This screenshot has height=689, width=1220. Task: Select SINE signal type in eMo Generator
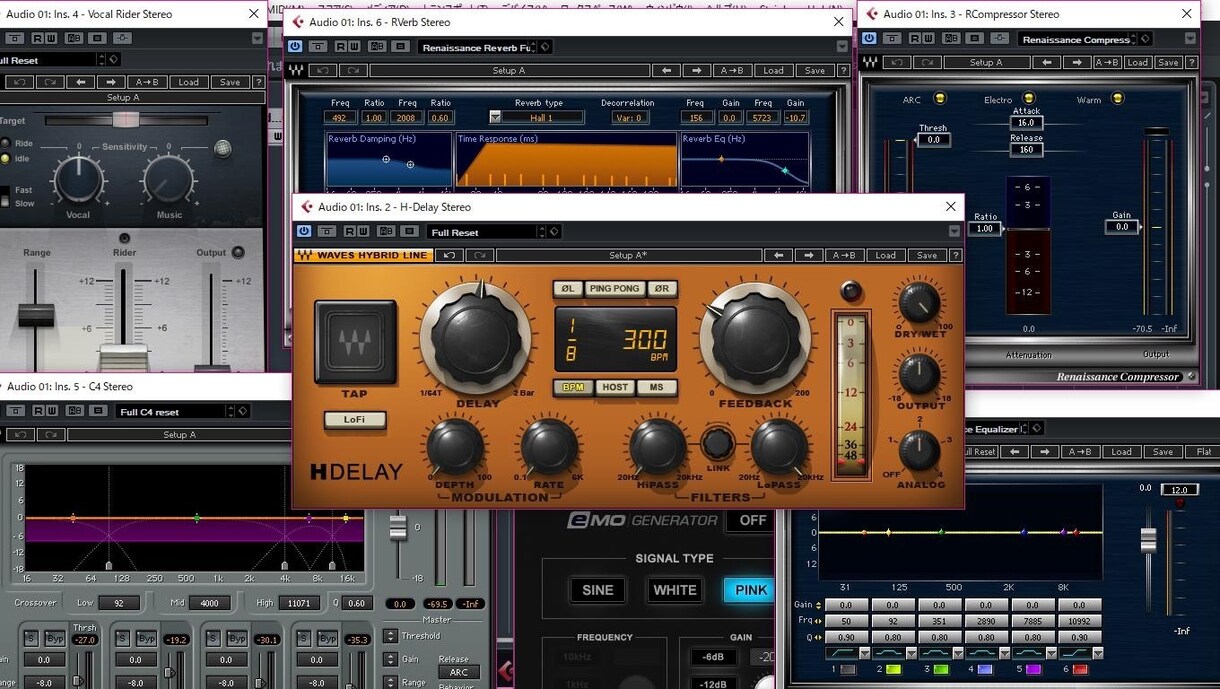click(597, 590)
